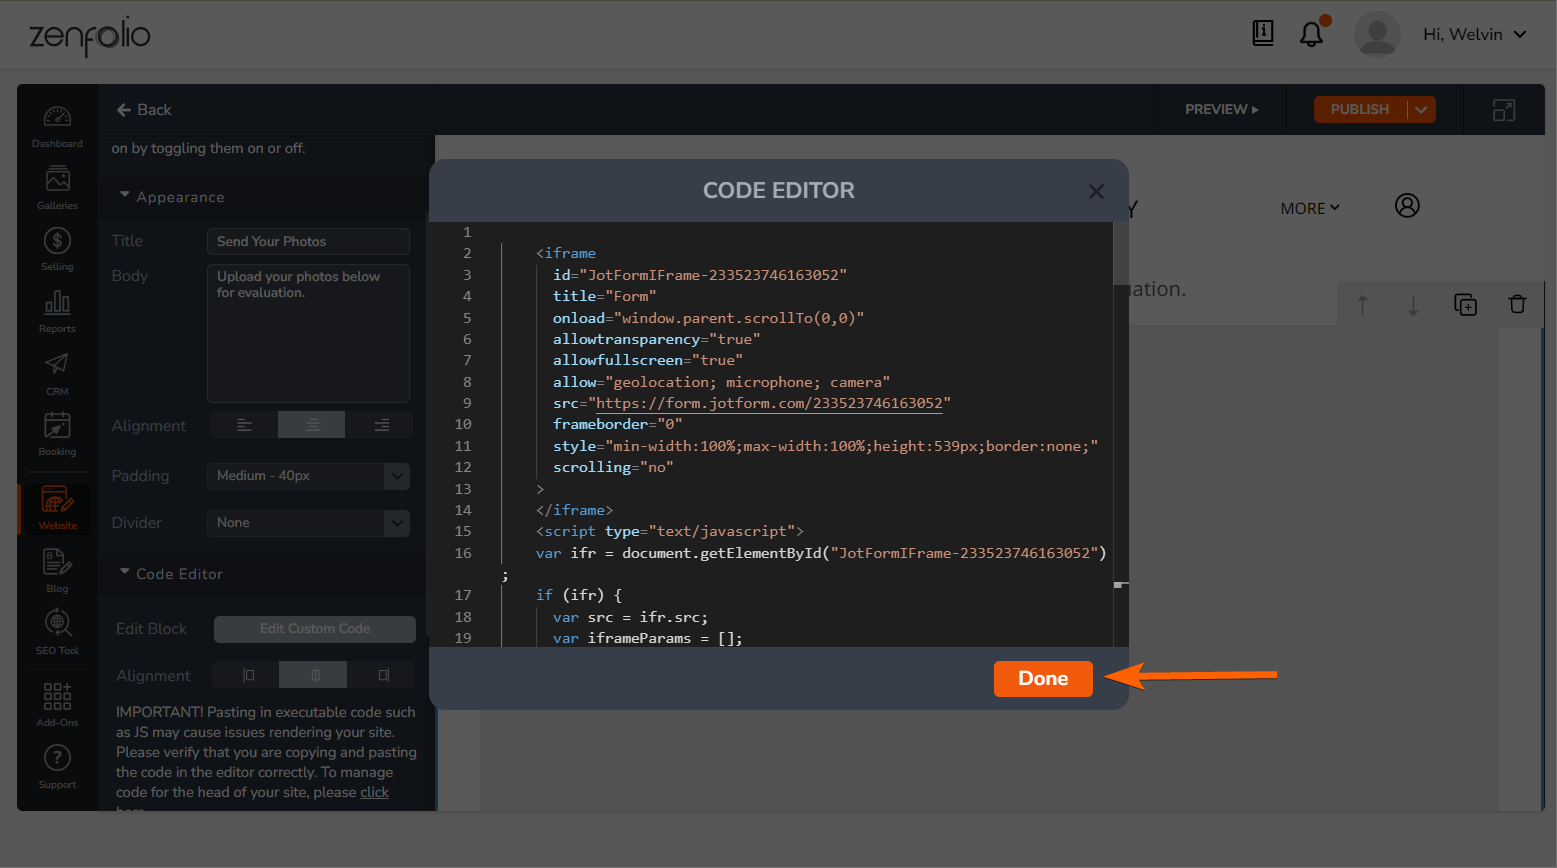The width and height of the screenshot is (1557, 868).
Task: Set text alignment to right
Action: coord(381,425)
